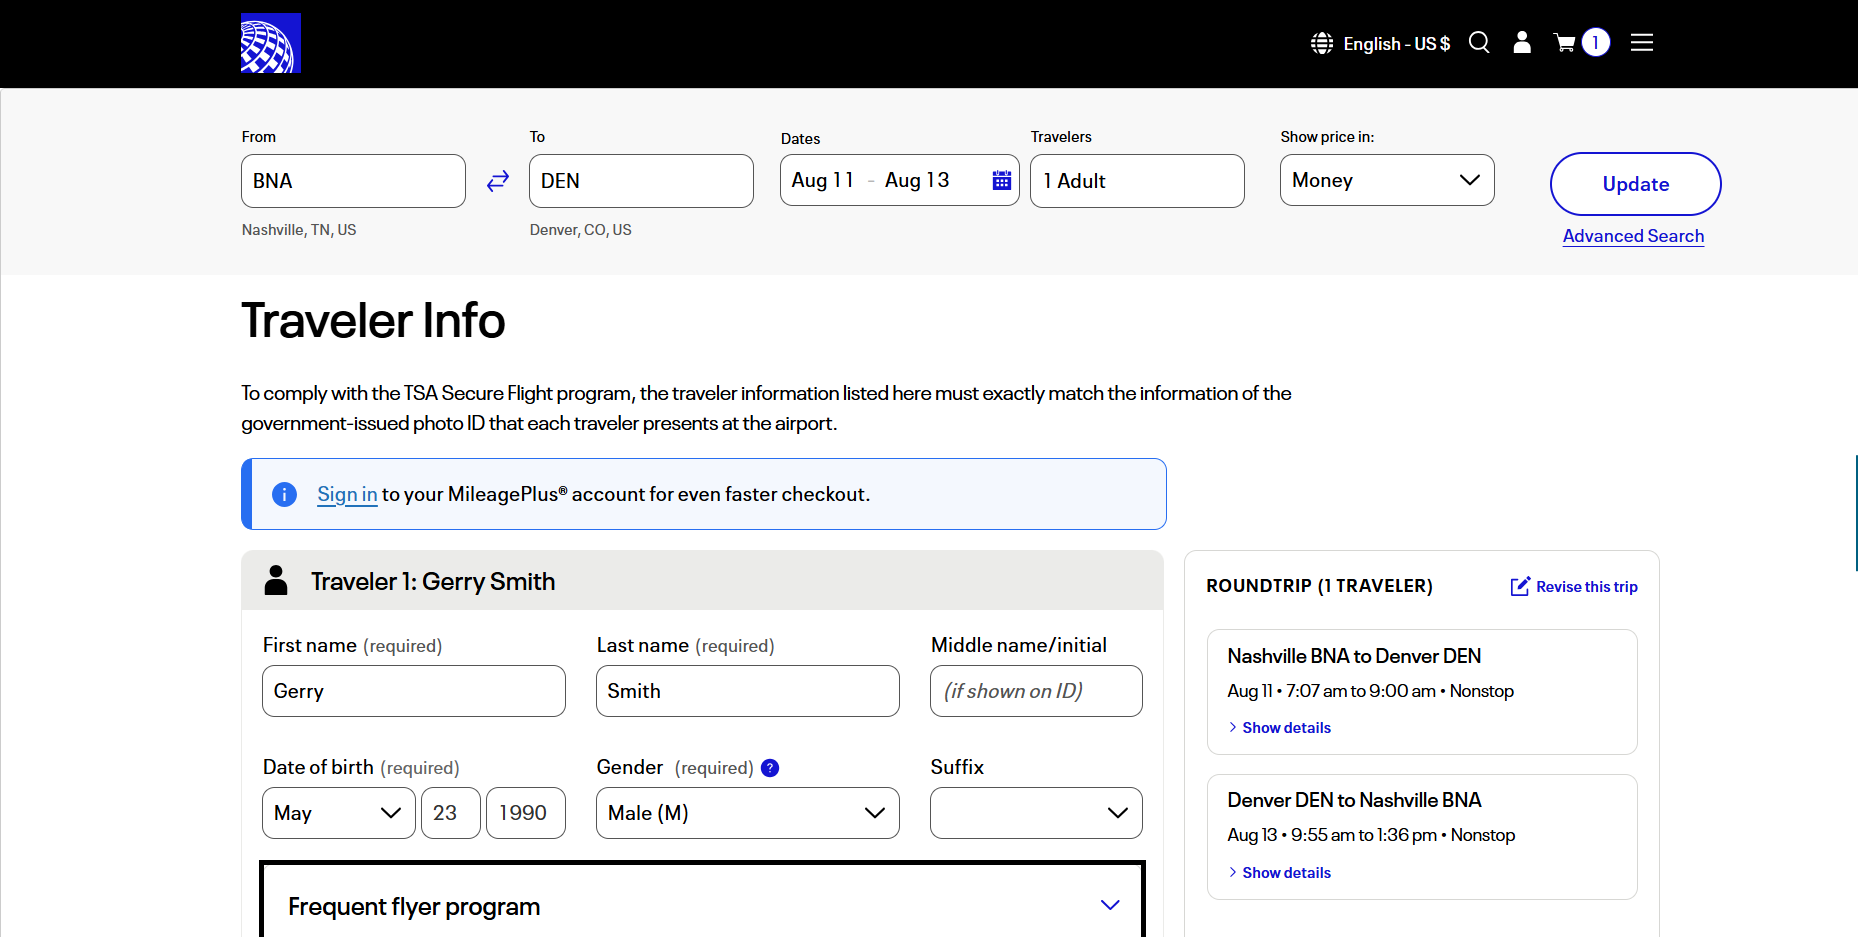Click the Nashville BNA to Denver DEN title
Viewport: 1858px width, 937px height.
click(1354, 656)
